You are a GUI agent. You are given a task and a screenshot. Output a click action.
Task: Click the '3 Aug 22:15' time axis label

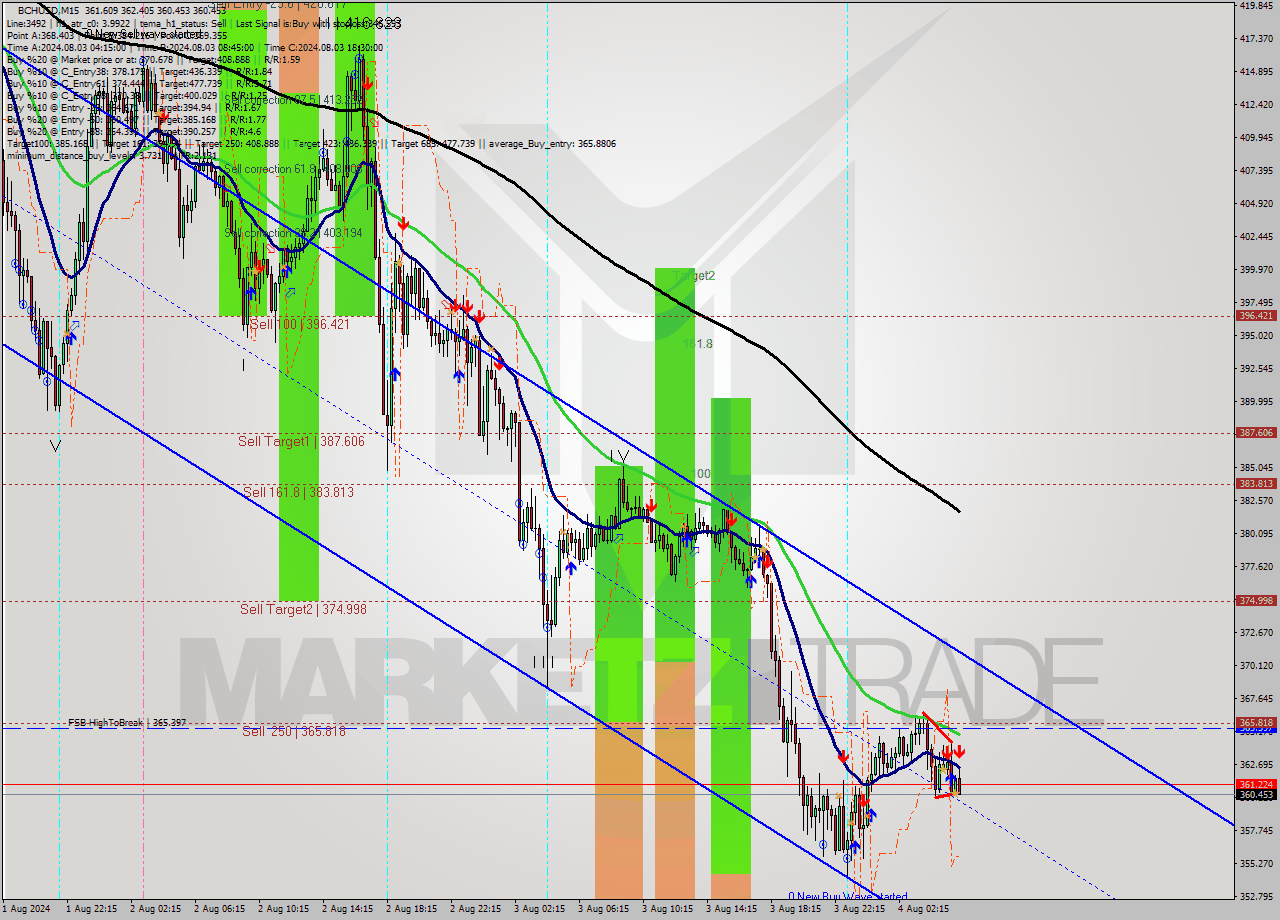[860, 910]
